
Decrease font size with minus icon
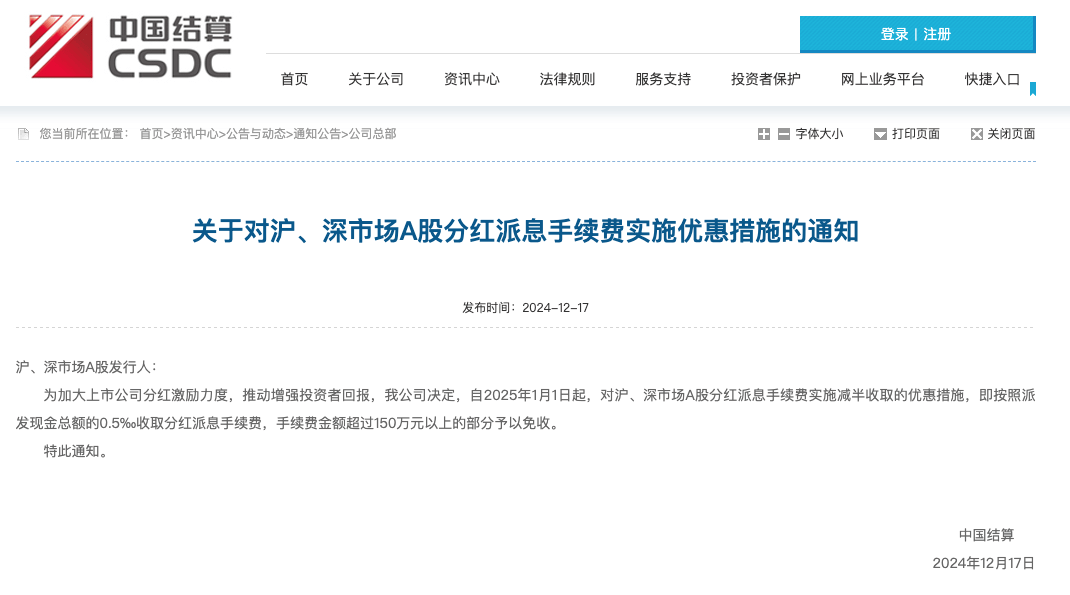(x=783, y=134)
